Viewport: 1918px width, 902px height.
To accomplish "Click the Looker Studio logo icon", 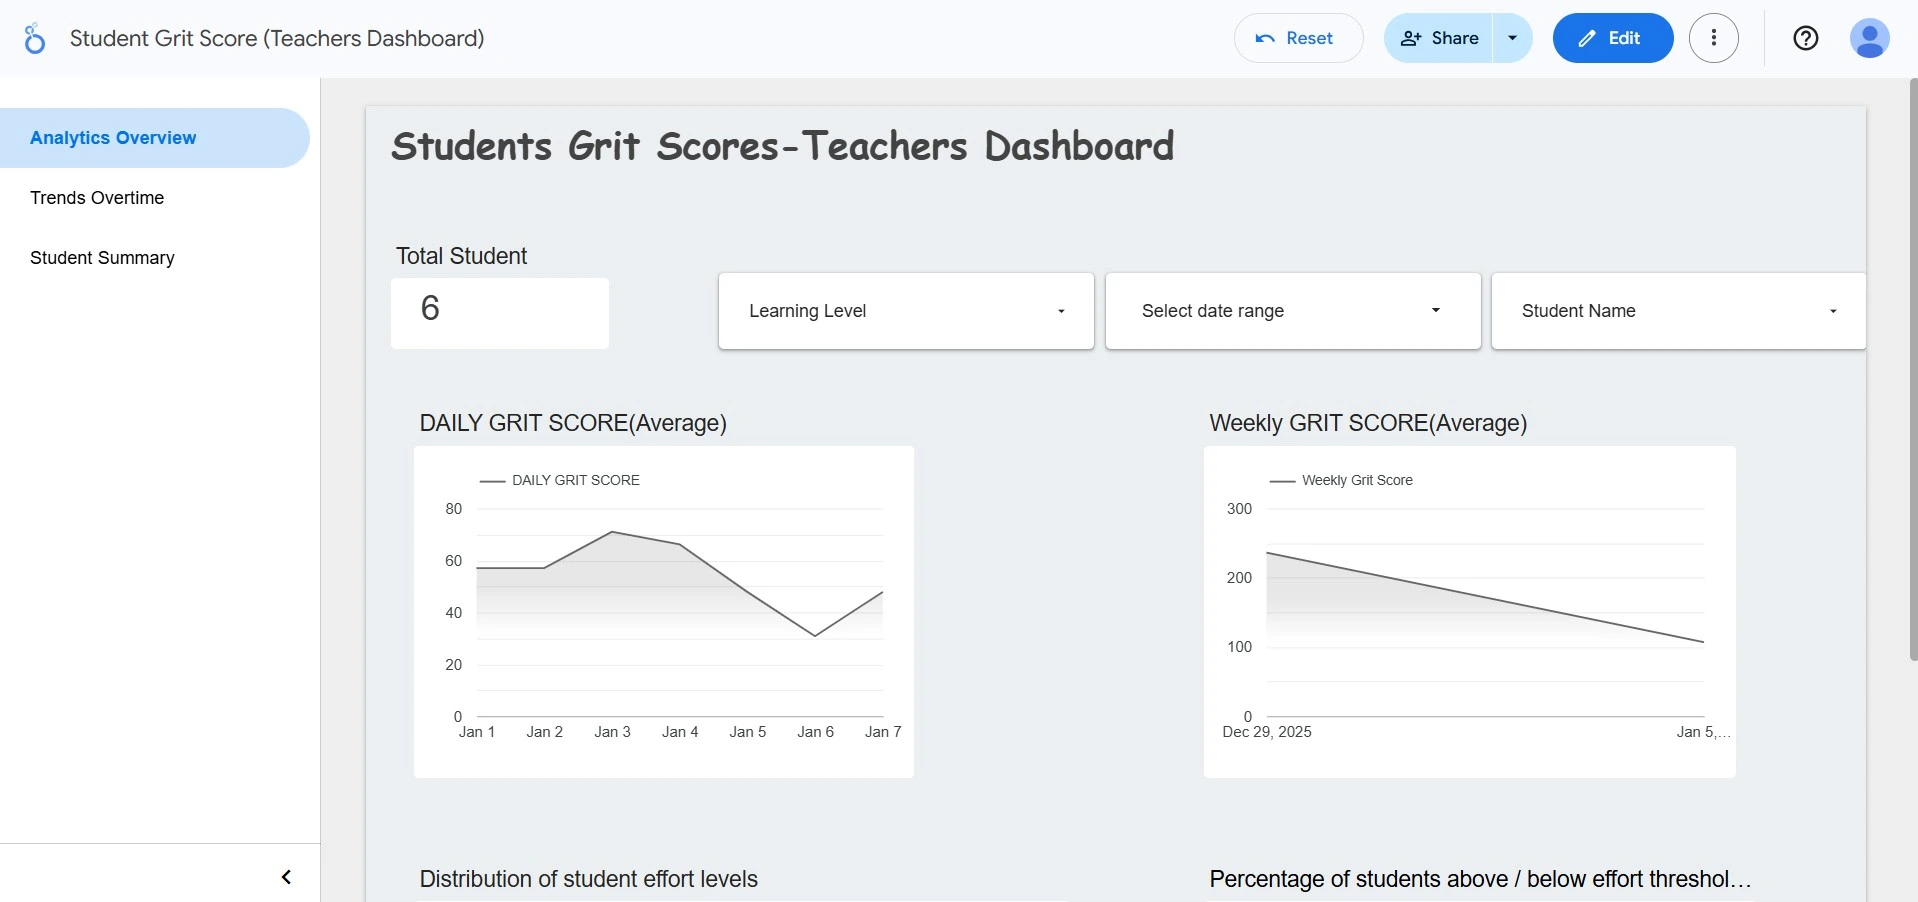I will (x=34, y=39).
